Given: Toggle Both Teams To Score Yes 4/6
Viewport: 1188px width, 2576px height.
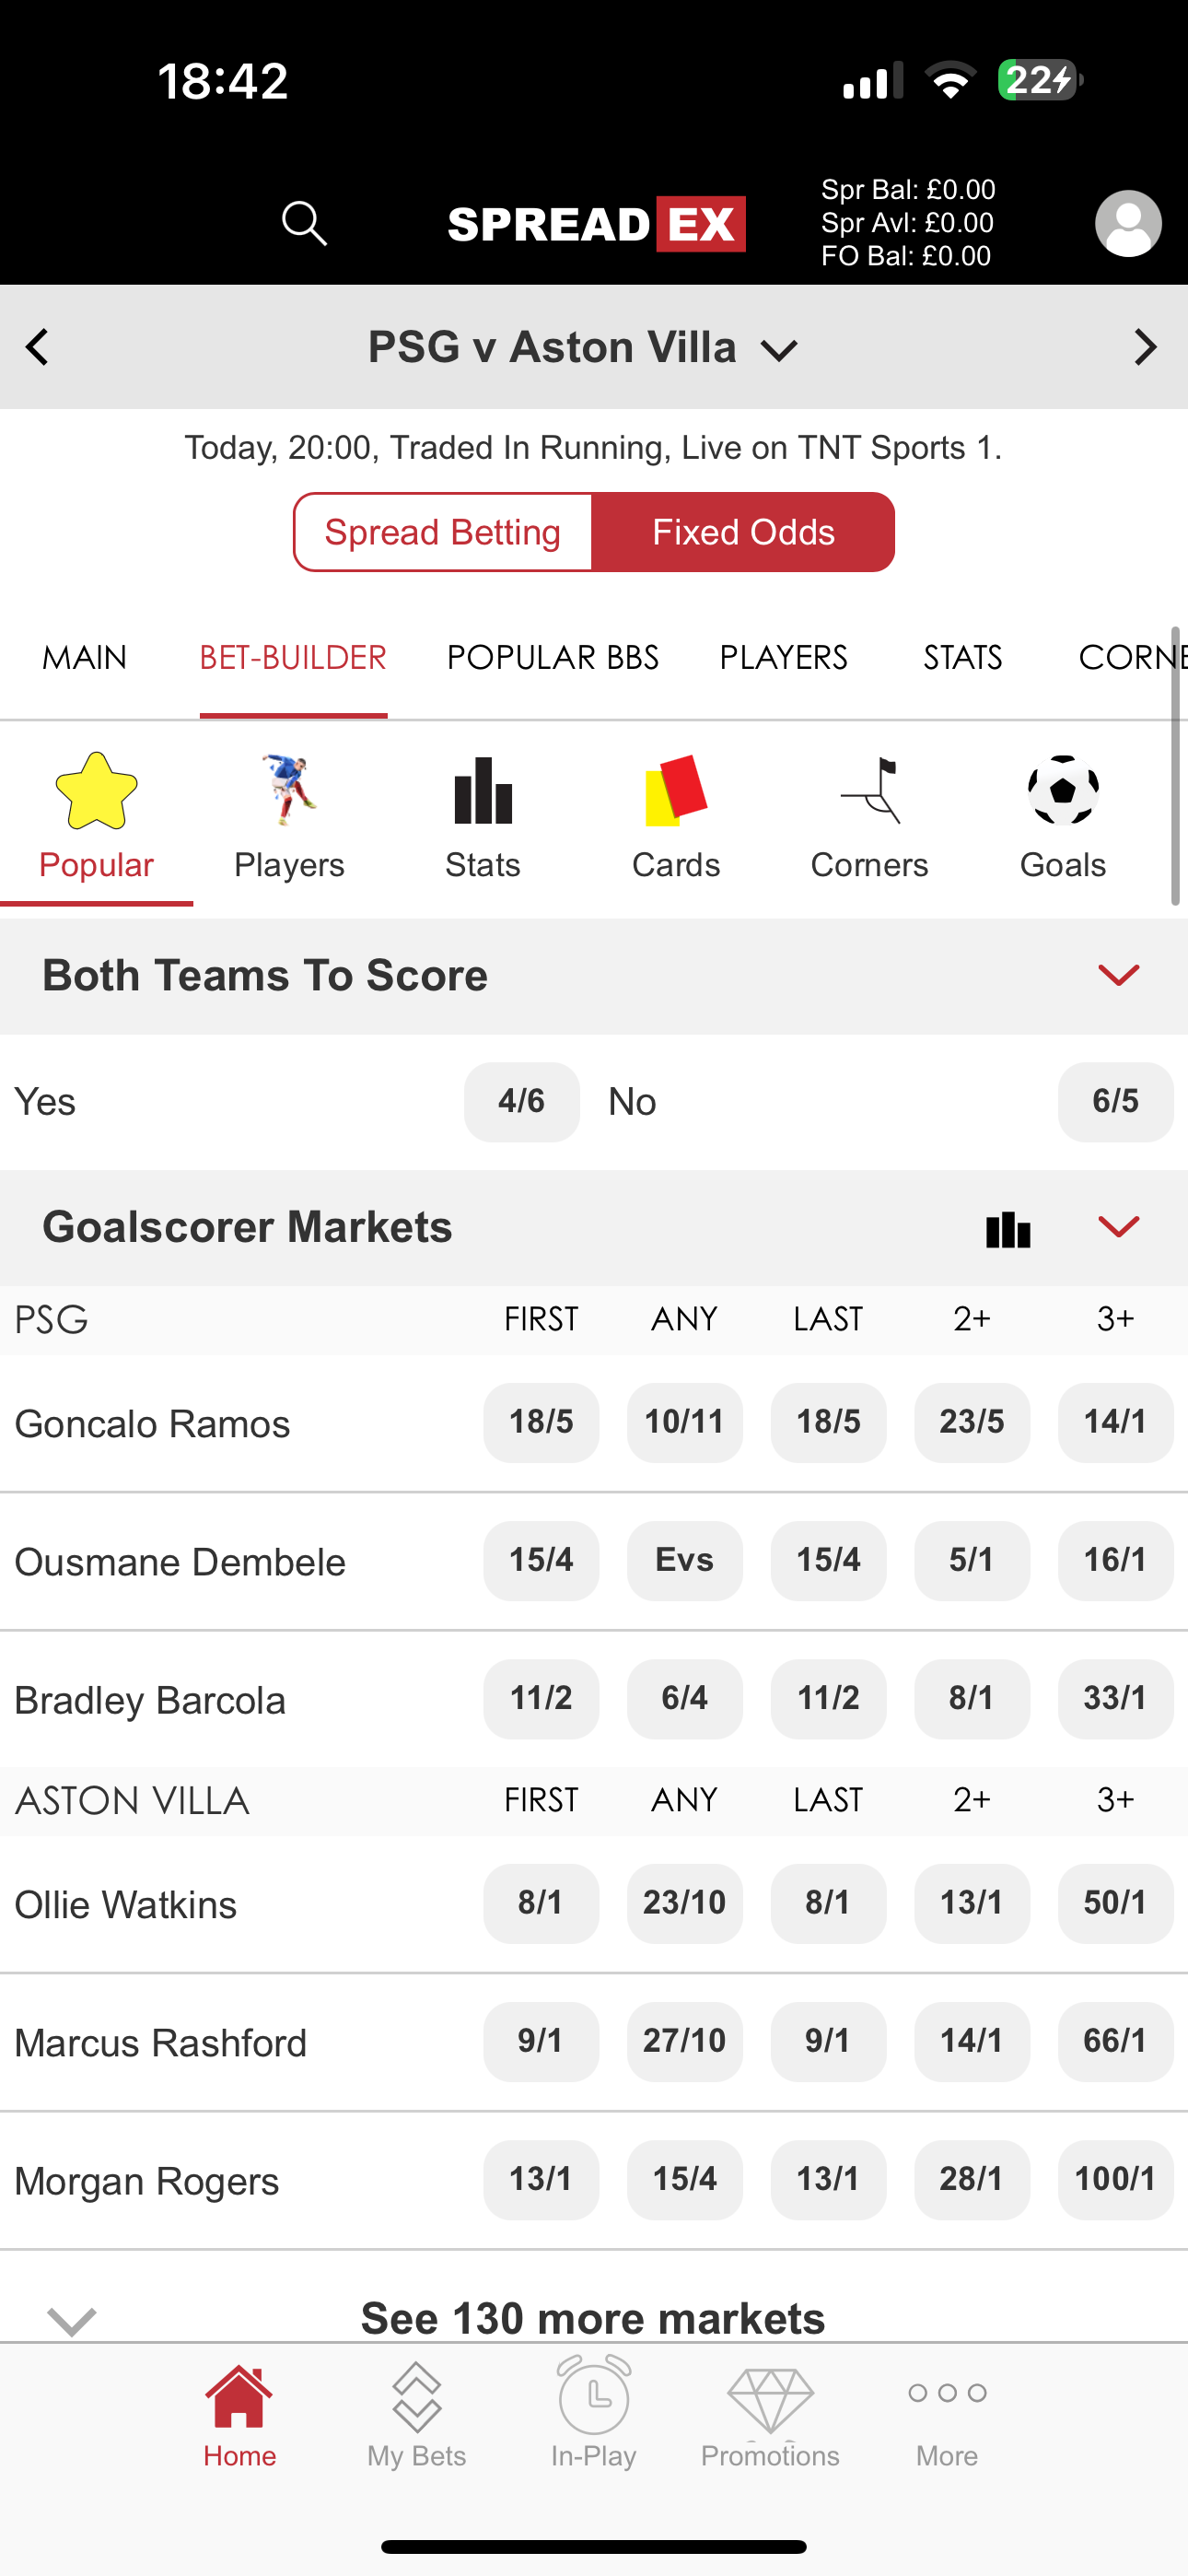Looking at the screenshot, I should click(521, 1101).
